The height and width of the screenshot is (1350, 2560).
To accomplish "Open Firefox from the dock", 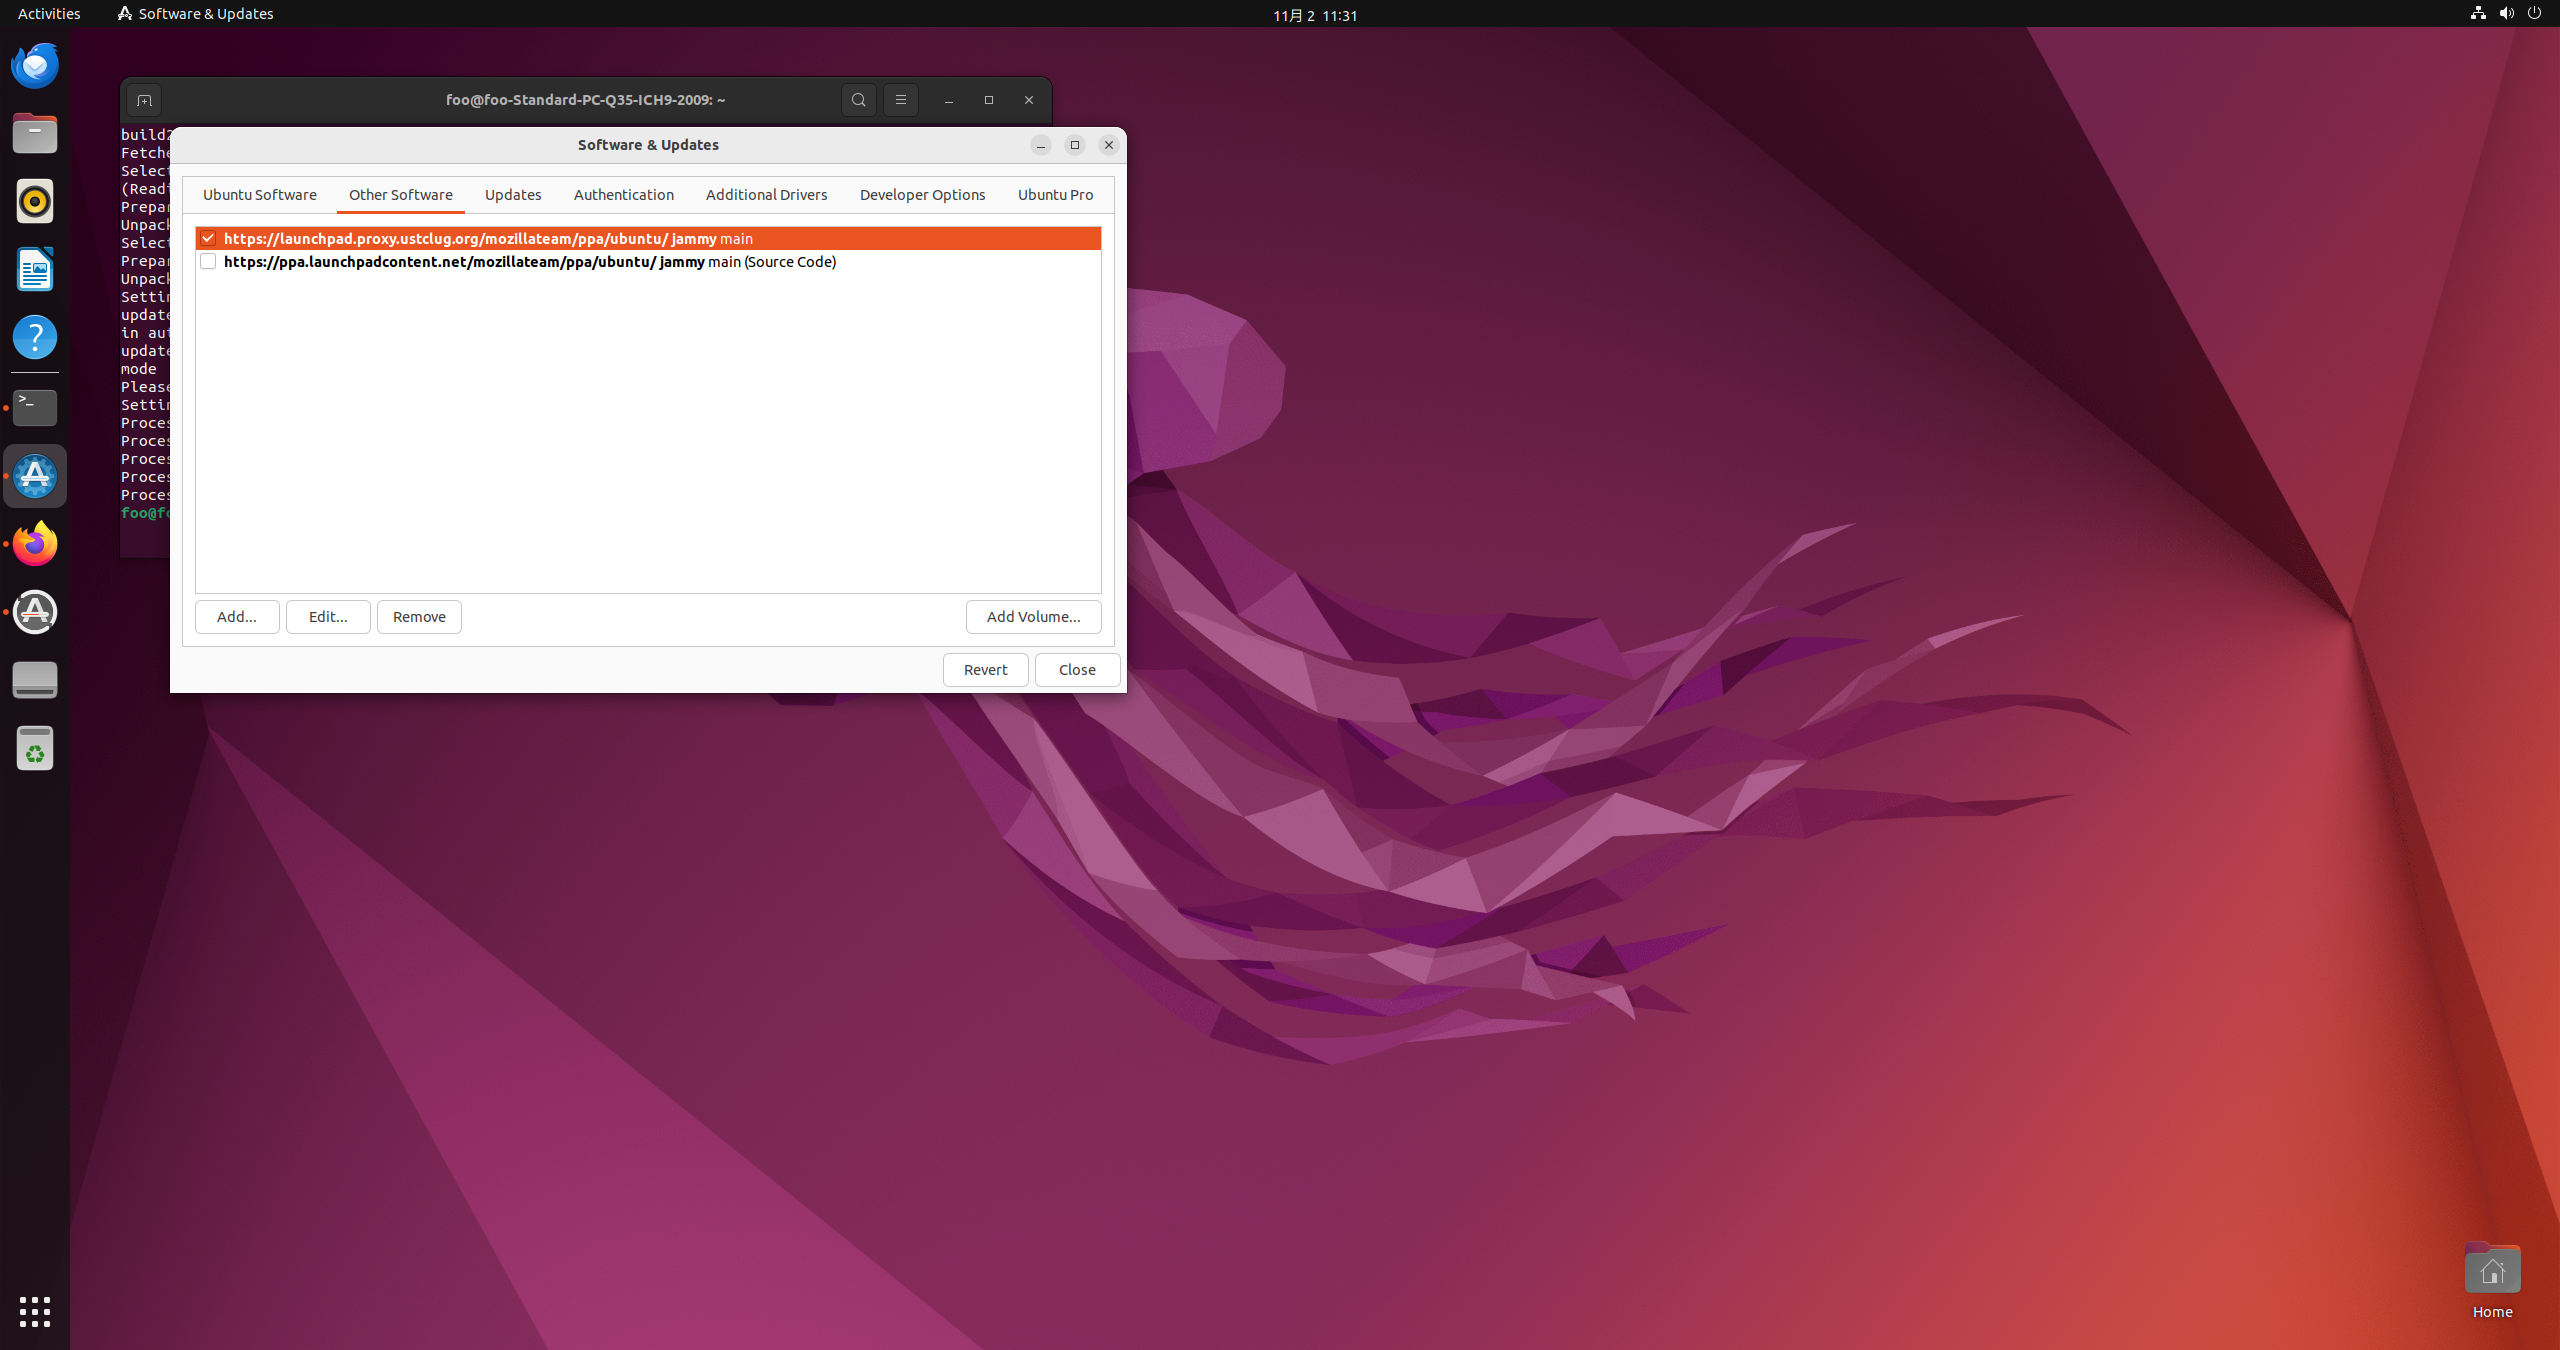I will point(35,544).
